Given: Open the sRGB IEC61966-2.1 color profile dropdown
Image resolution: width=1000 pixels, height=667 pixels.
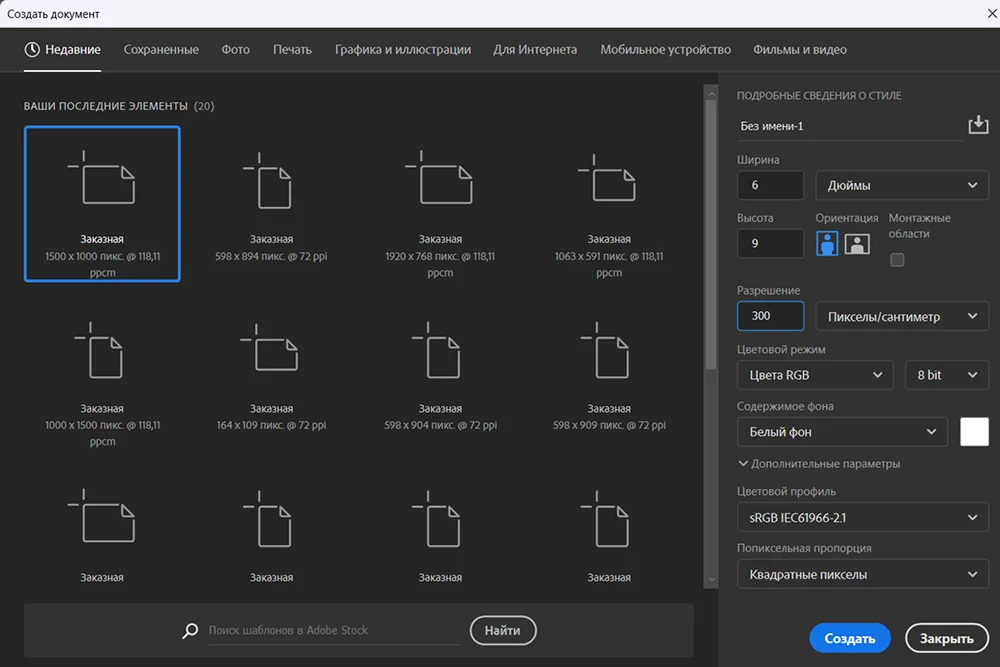Looking at the screenshot, I should [862, 518].
